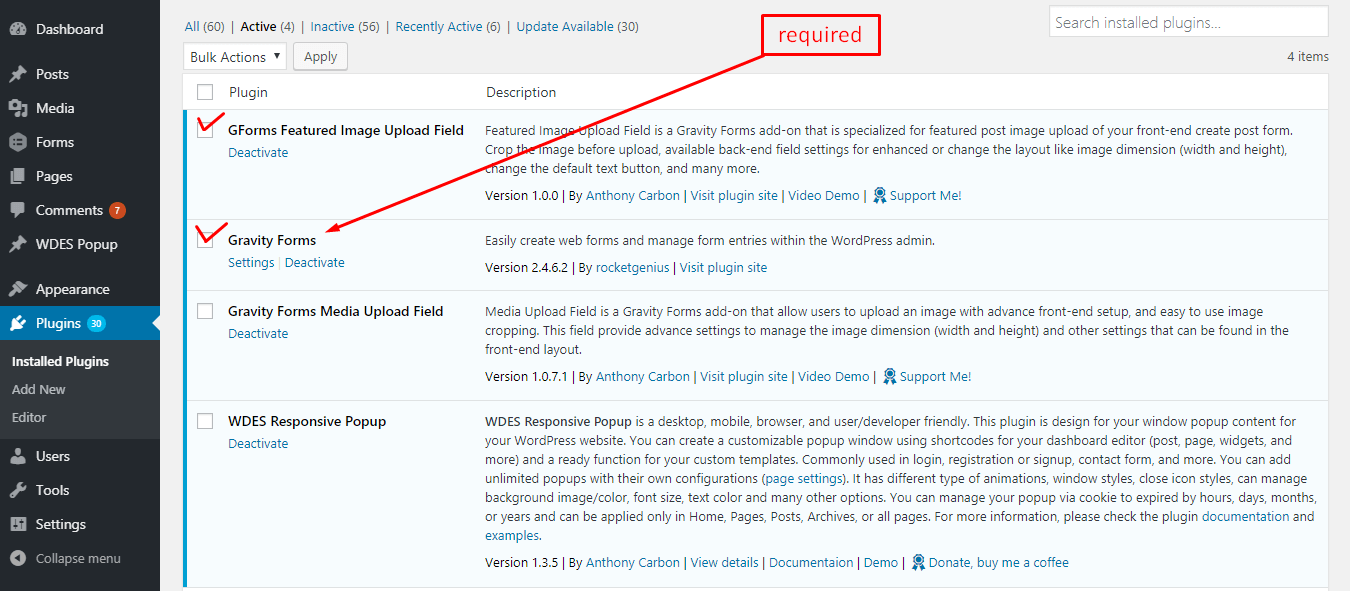Deactivate Gravity Forms Media Upload Field

tap(258, 334)
